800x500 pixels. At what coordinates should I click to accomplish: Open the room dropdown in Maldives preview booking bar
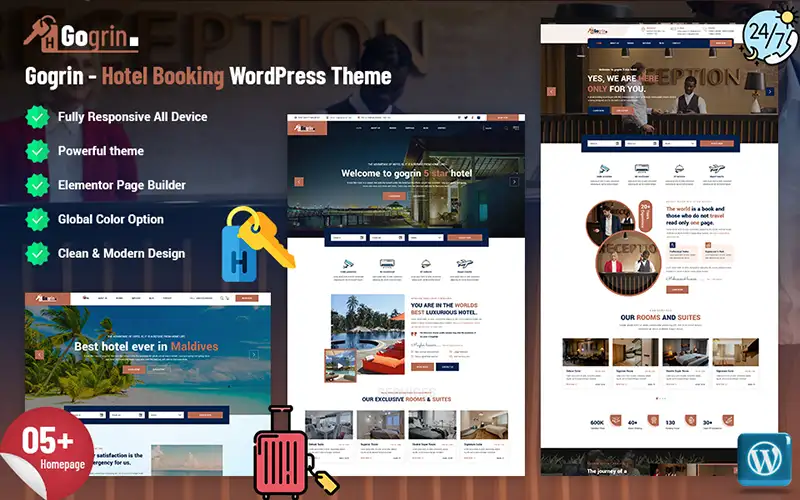166,415
